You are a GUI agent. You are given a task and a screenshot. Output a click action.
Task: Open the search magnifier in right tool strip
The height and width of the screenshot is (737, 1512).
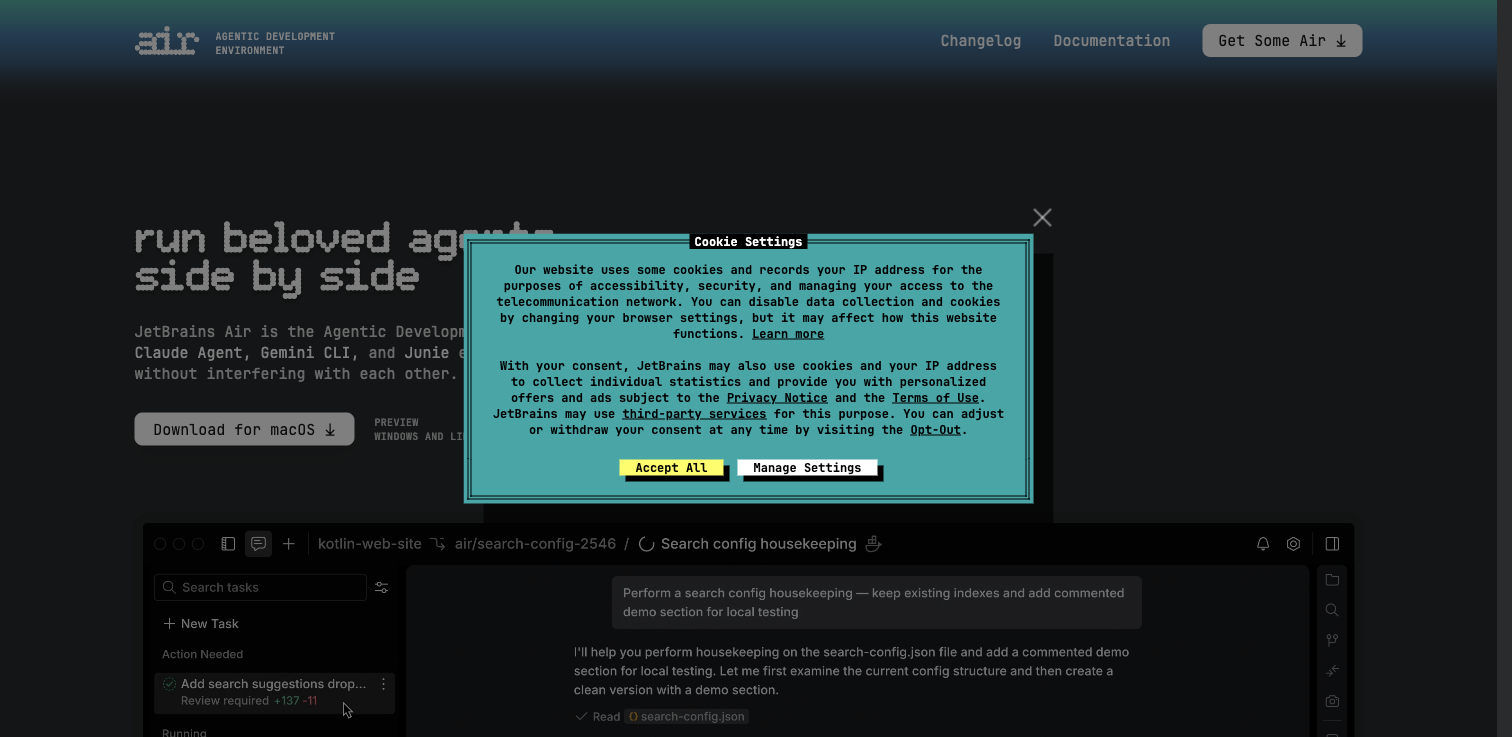click(x=1332, y=610)
